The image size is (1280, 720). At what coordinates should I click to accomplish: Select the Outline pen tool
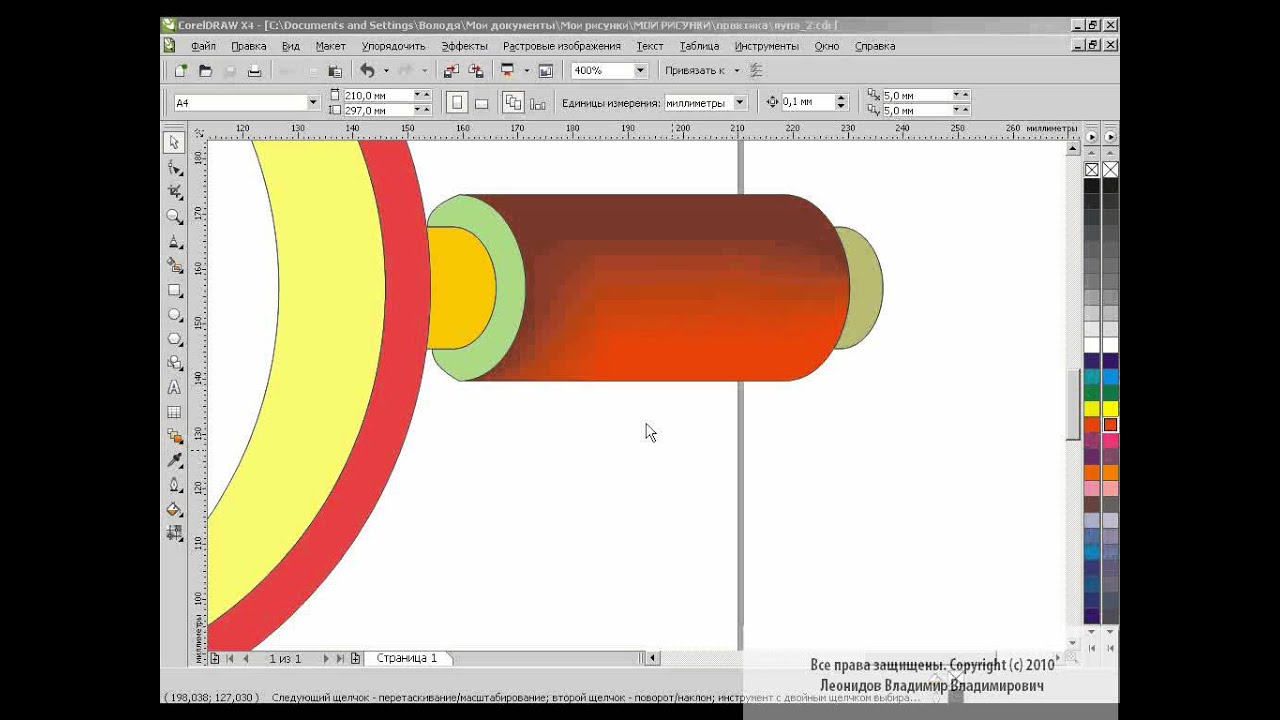click(x=174, y=485)
